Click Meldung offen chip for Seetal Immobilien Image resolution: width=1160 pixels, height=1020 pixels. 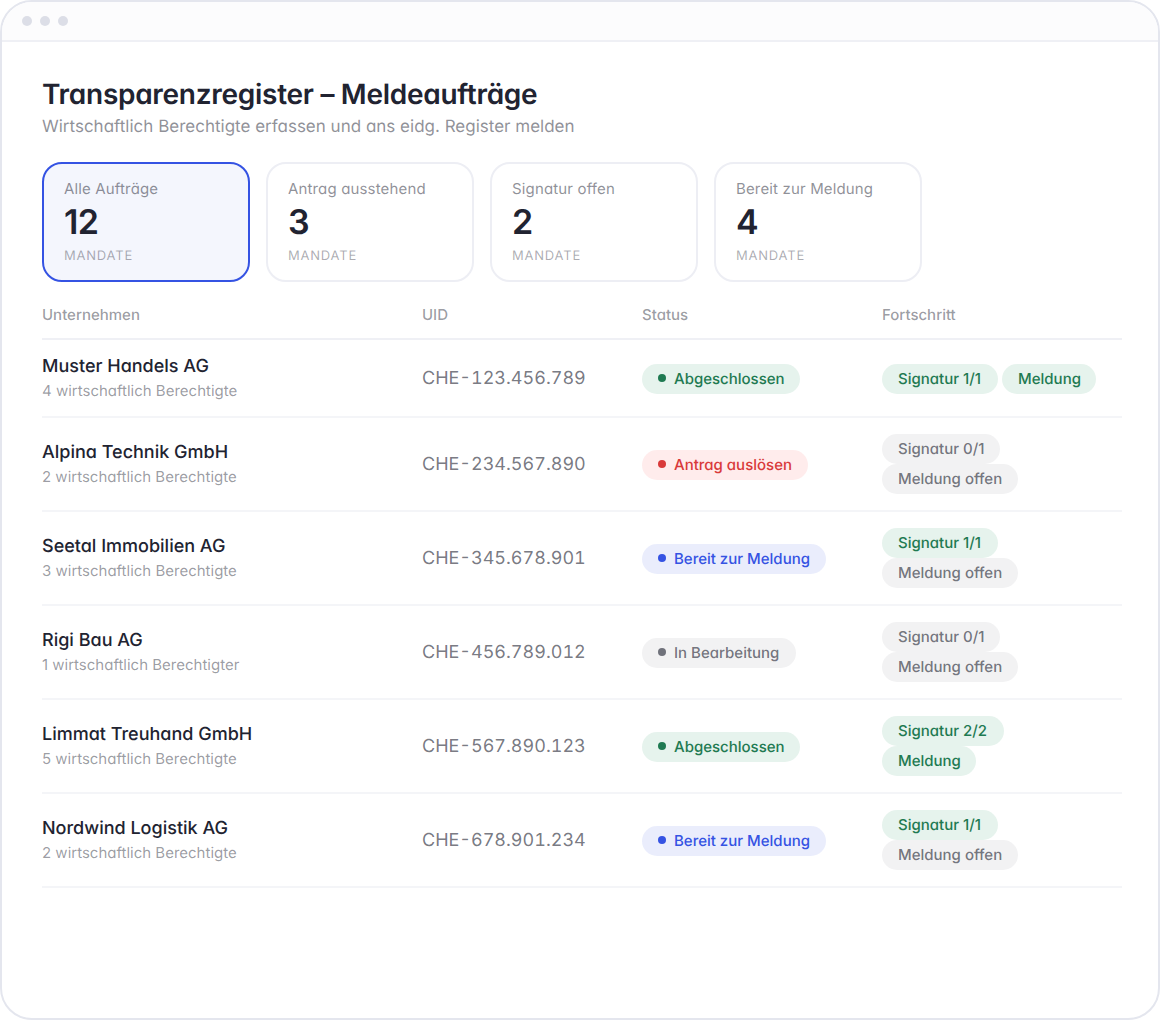(950, 573)
